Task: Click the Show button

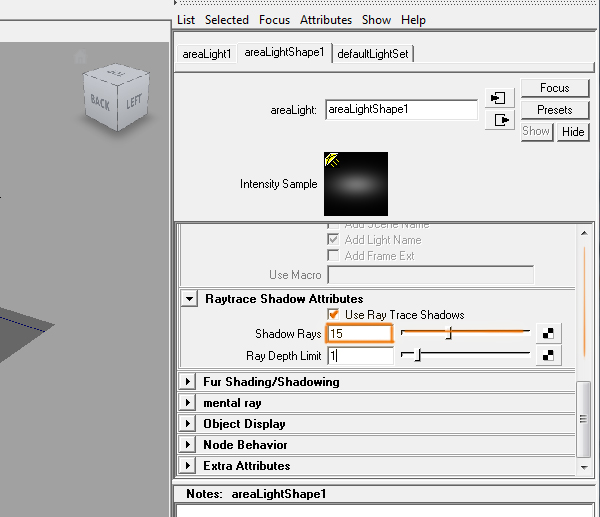Action: tap(536, 132)
